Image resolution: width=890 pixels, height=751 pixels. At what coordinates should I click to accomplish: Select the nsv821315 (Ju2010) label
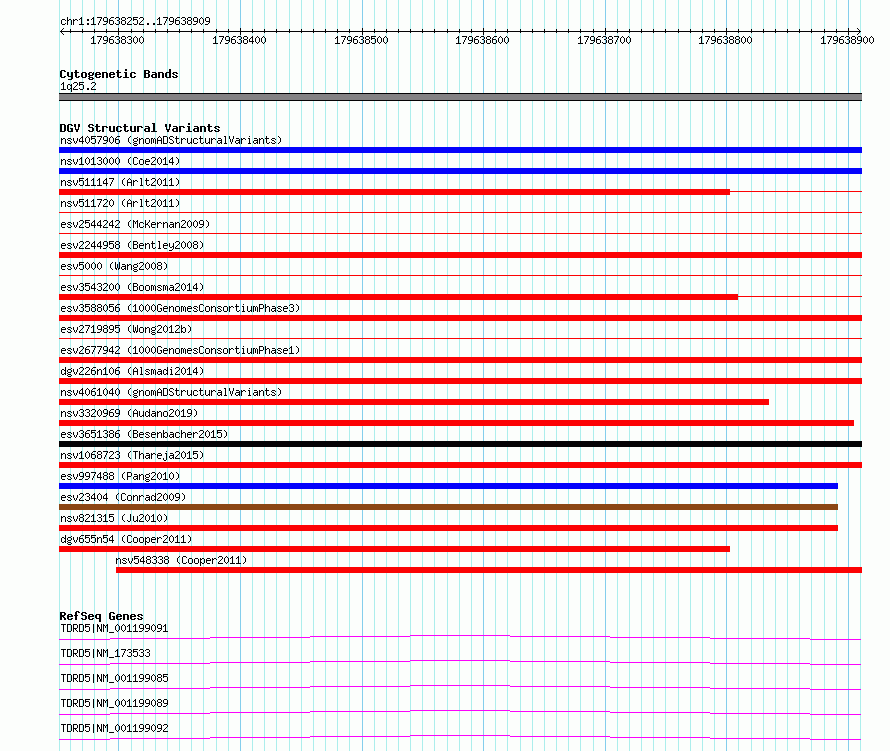[114, 518]
